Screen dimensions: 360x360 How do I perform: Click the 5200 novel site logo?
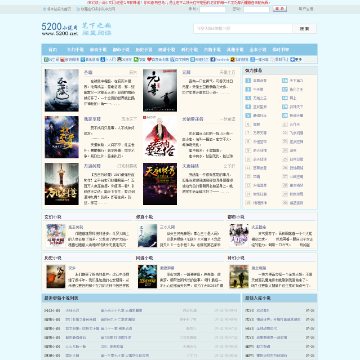[59, 29]
